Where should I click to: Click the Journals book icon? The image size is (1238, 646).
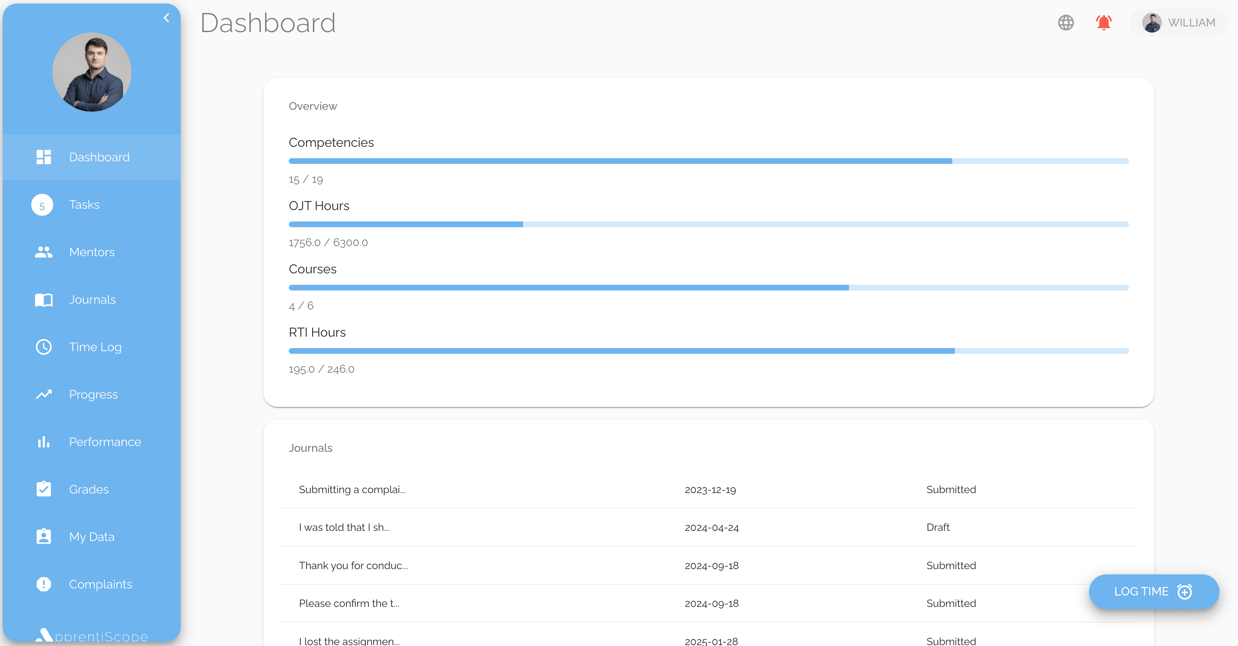44,300
